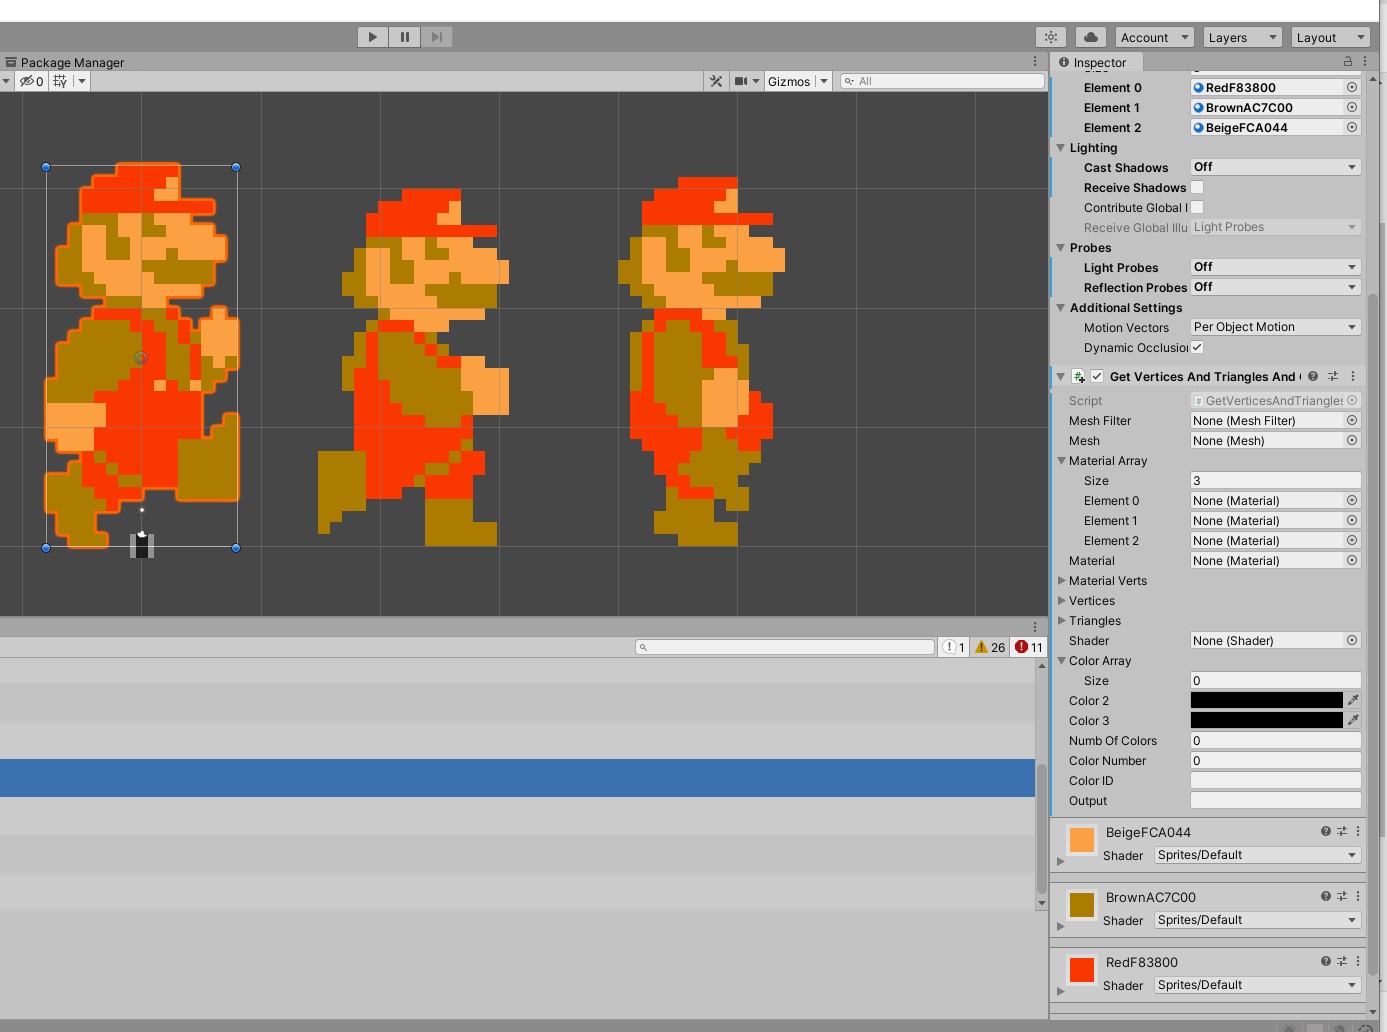Open the scene camera settings icon

tap(741, 81)
